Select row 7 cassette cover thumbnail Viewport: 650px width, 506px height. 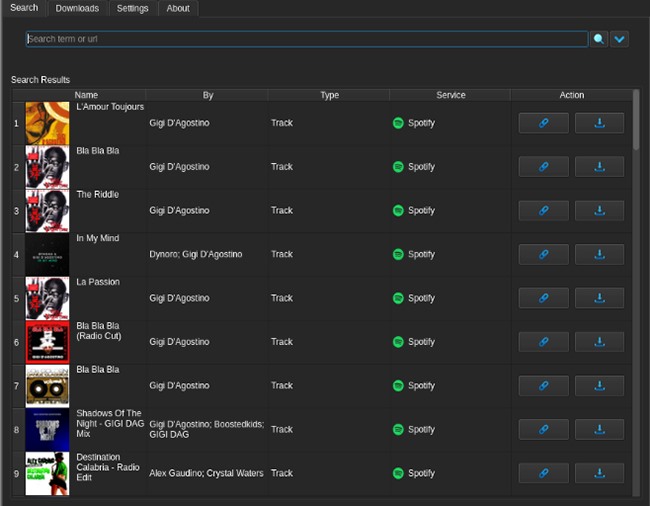point(47,385)
